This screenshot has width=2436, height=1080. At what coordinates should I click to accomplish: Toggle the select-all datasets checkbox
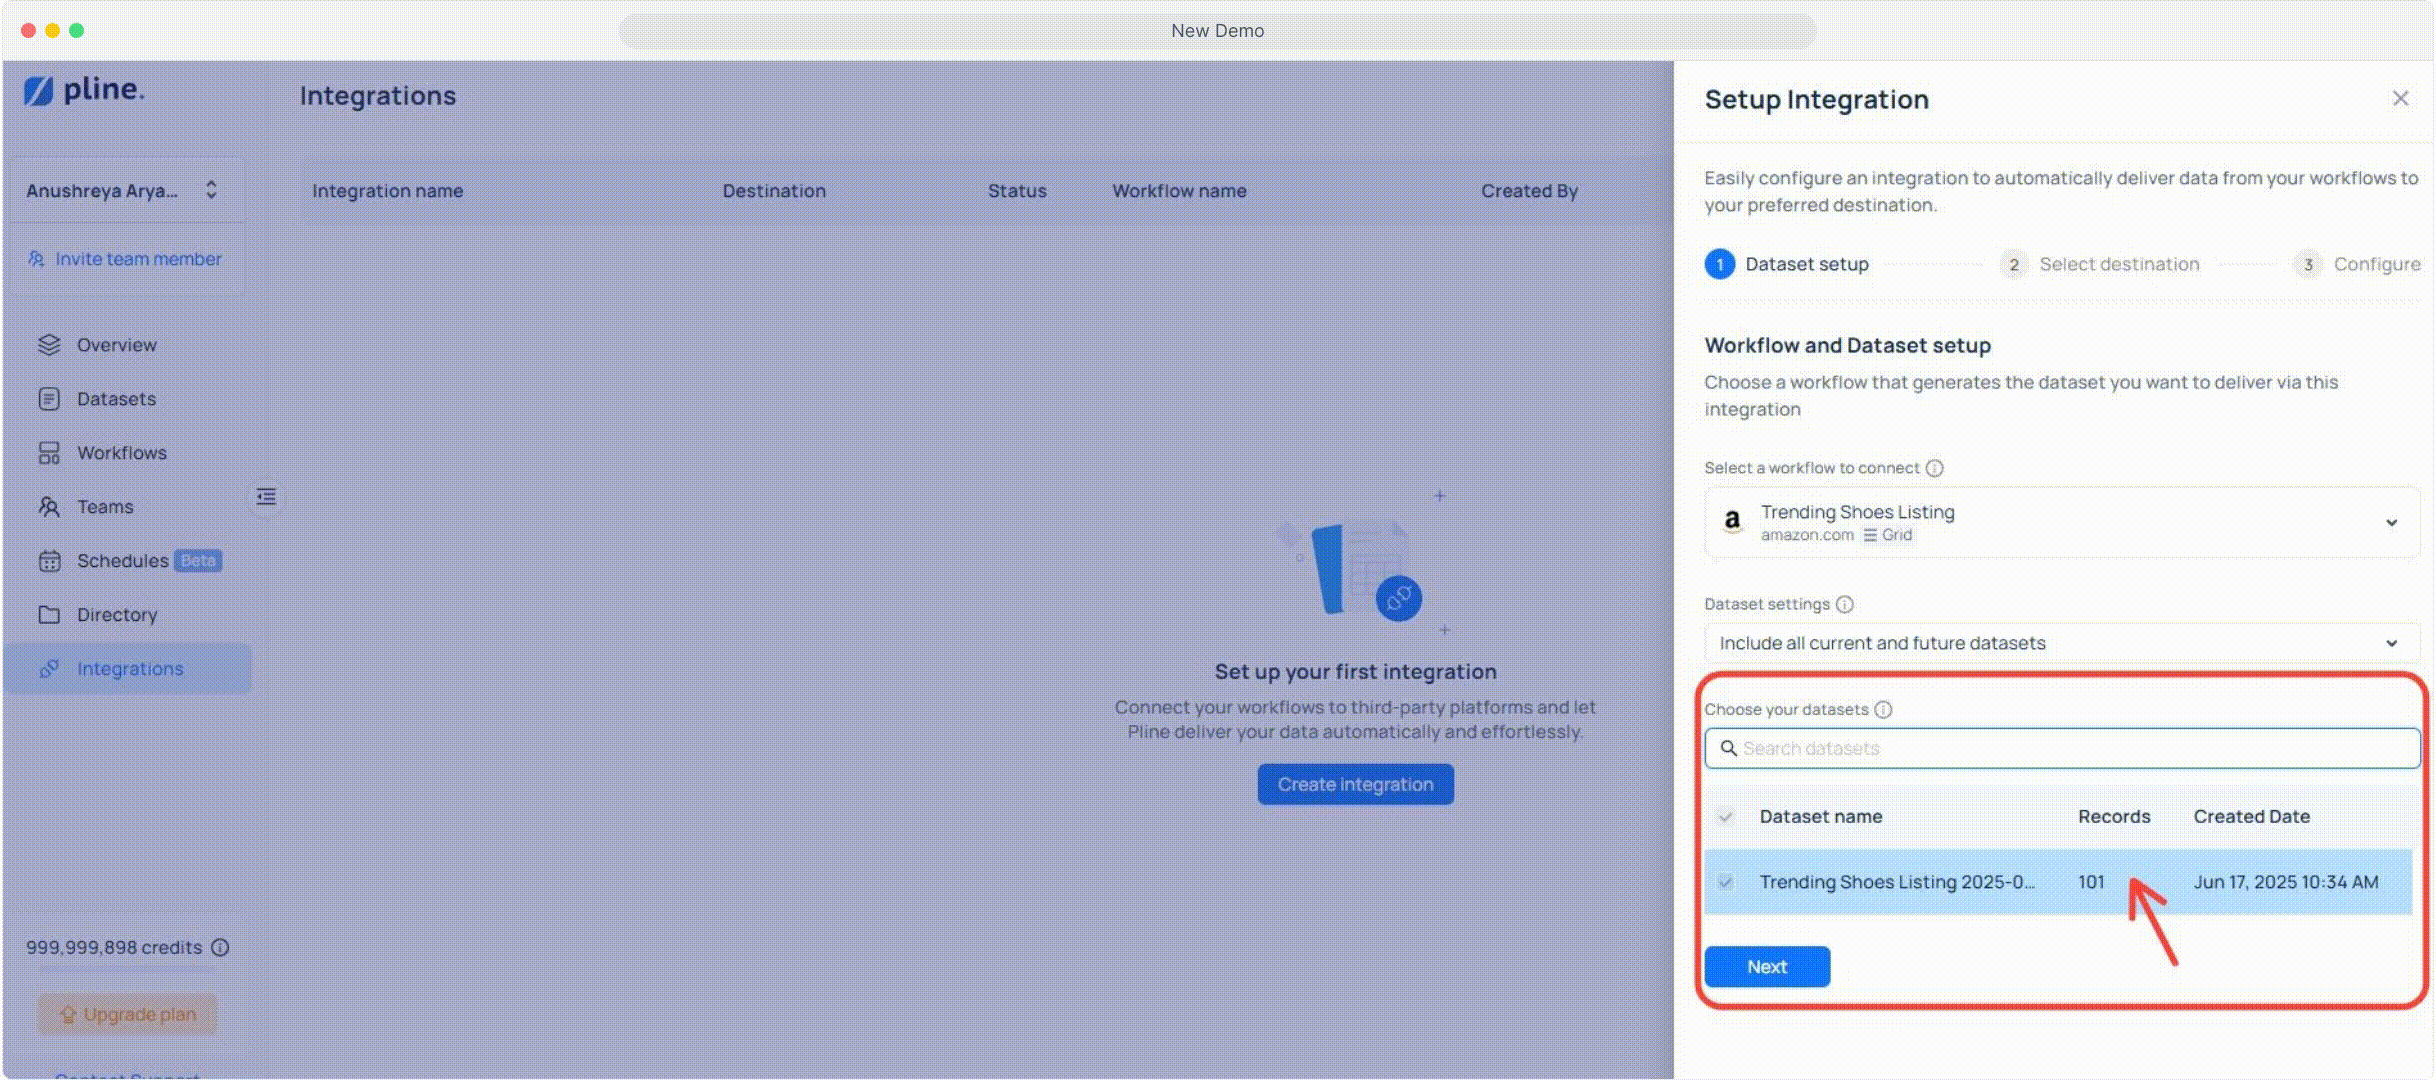1725,817
